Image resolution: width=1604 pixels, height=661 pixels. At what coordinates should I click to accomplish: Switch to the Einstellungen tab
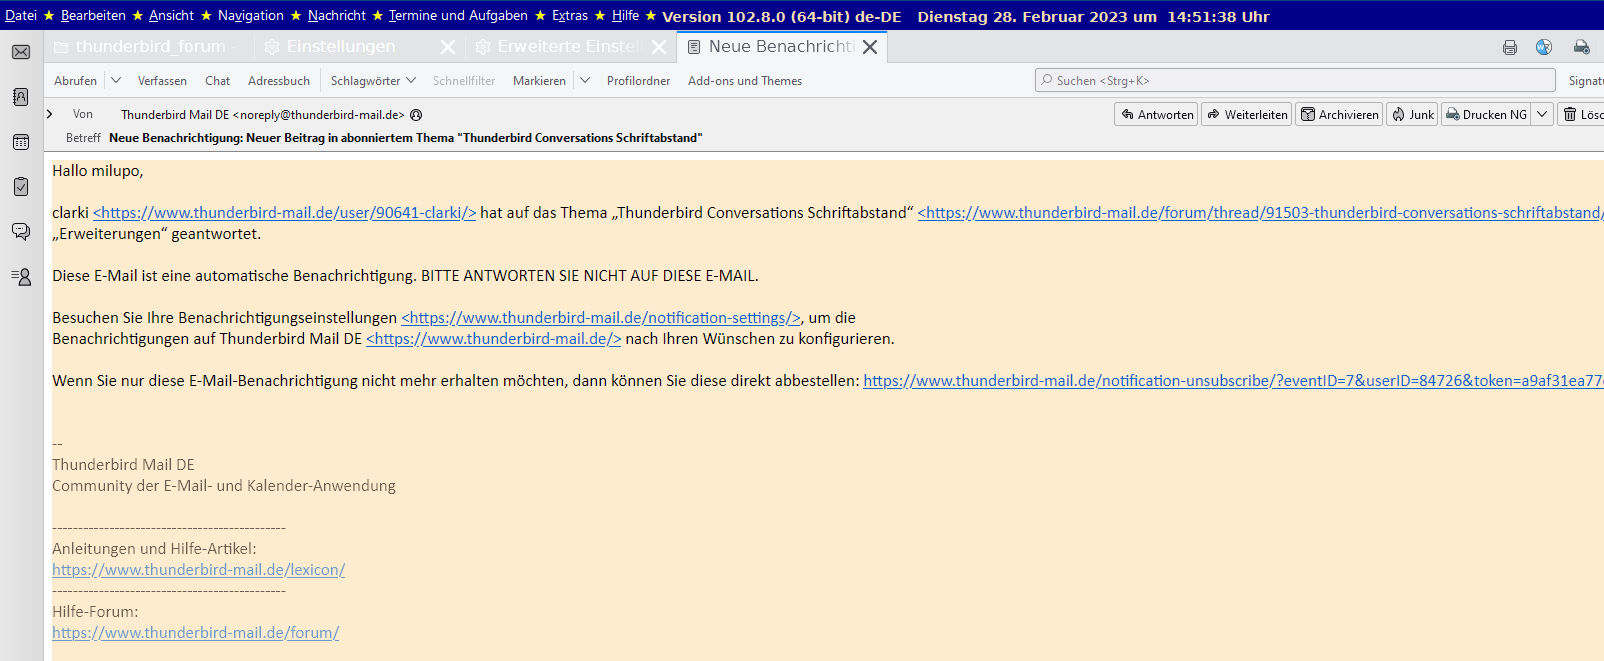pyautogui.click(x=340, y=47)
